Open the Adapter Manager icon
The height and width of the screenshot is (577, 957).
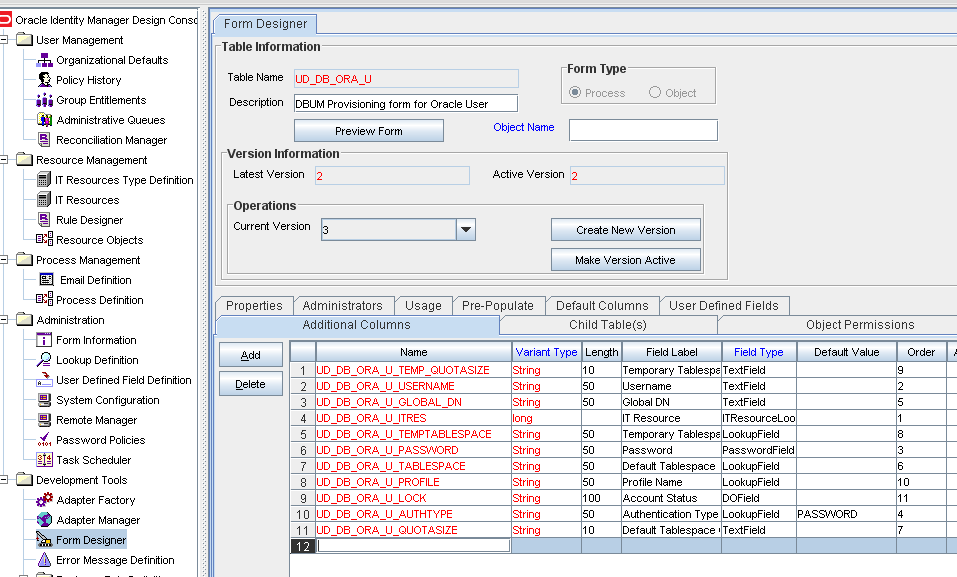(45, 520)
